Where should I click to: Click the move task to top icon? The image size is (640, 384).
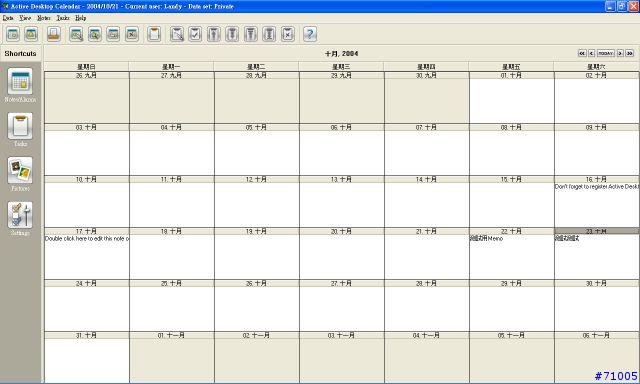click(251, 34)
